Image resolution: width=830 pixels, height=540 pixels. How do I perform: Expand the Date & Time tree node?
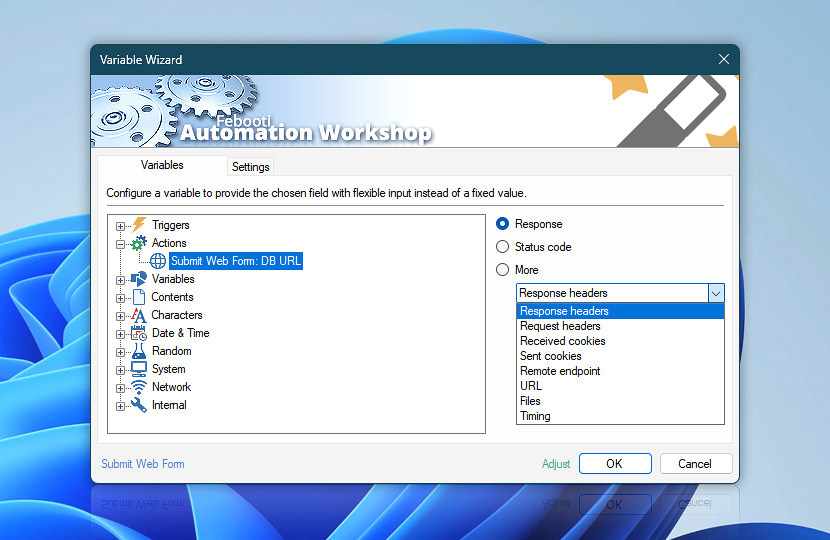coord(120,334)
